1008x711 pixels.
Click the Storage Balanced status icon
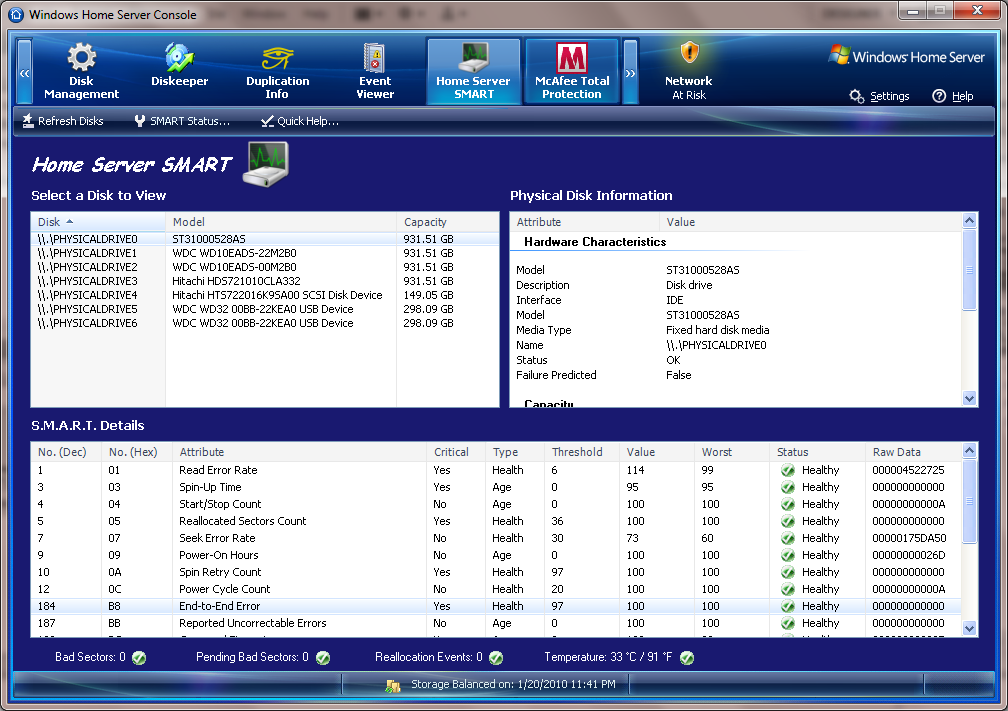[x=393, y=685]
